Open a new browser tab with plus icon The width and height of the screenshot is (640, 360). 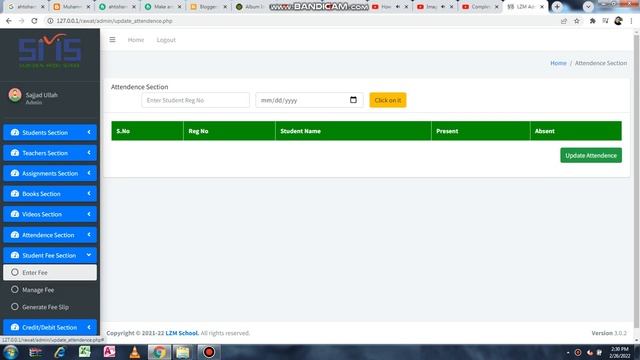click(x=557, y=7)
